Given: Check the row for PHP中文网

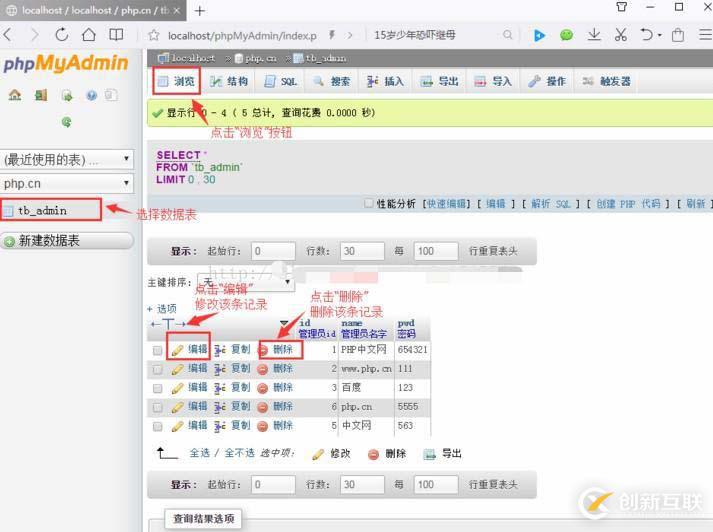Looking at the screenshot, I should pyautogui.click(x=157, y=350).
